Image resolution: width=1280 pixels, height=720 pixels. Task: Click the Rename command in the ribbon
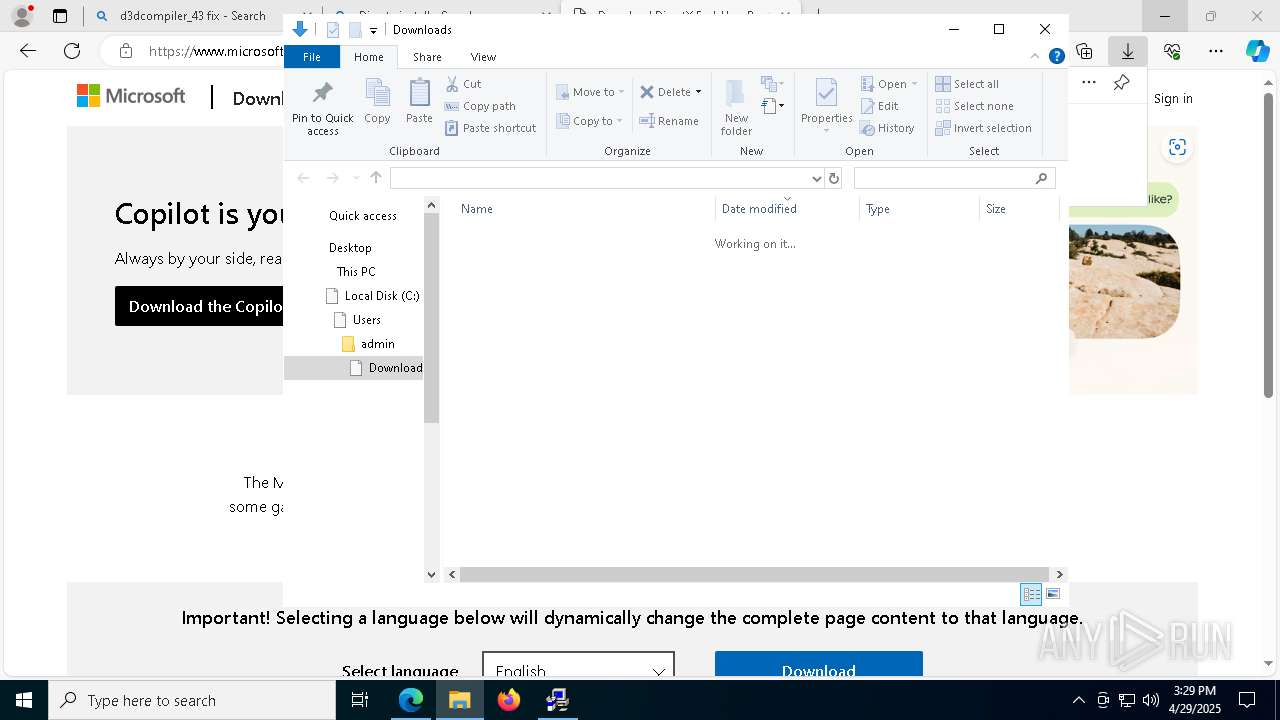pos(669,121)
